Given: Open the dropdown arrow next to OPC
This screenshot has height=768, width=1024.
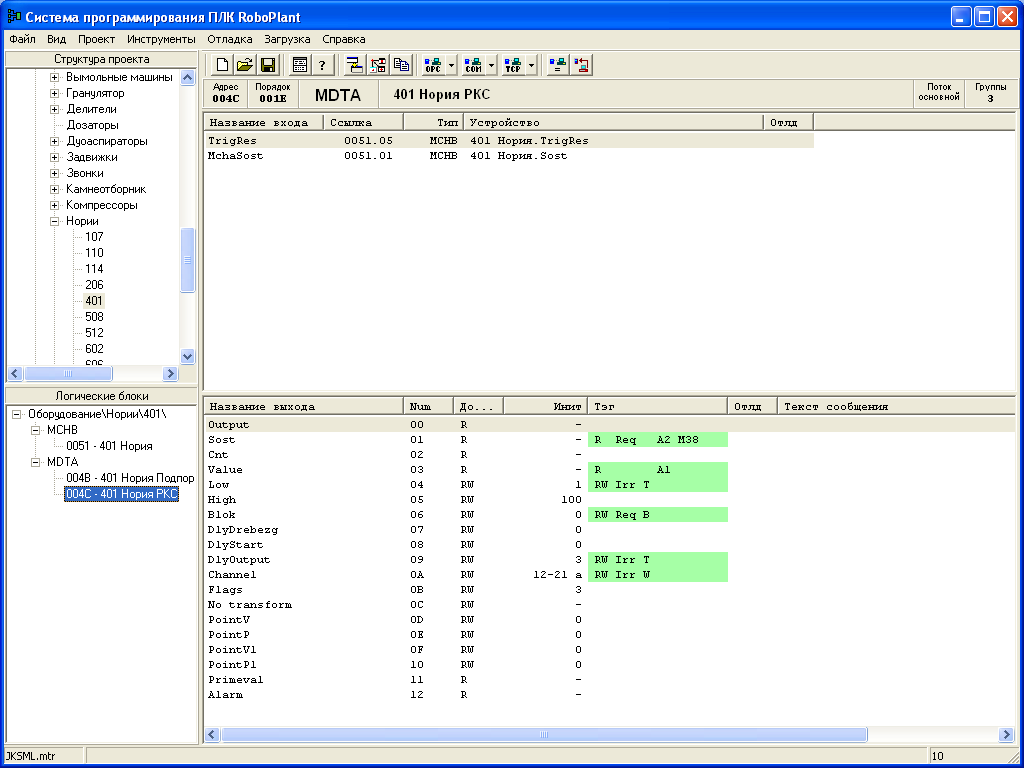Looking at the screenshot, I should pos(452,65).
